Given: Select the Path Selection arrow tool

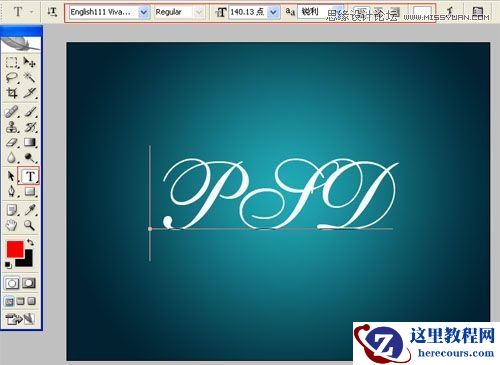Looking at the screenshot, I should (11, 176).
